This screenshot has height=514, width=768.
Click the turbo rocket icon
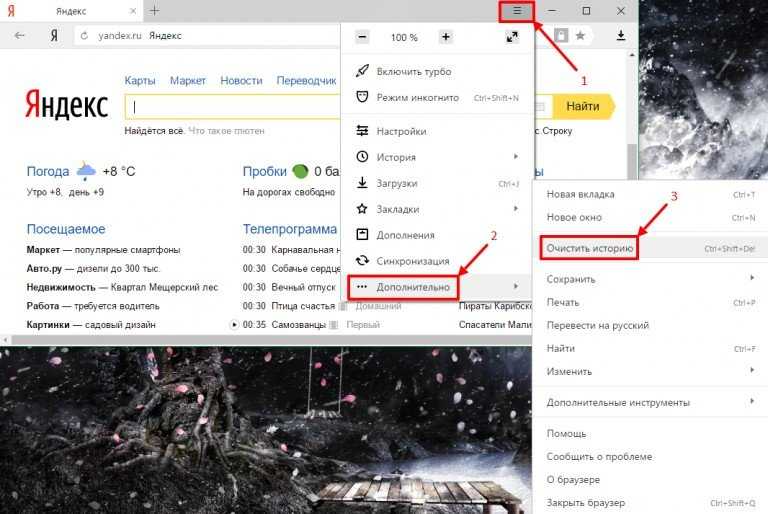[x=362, y=71]
